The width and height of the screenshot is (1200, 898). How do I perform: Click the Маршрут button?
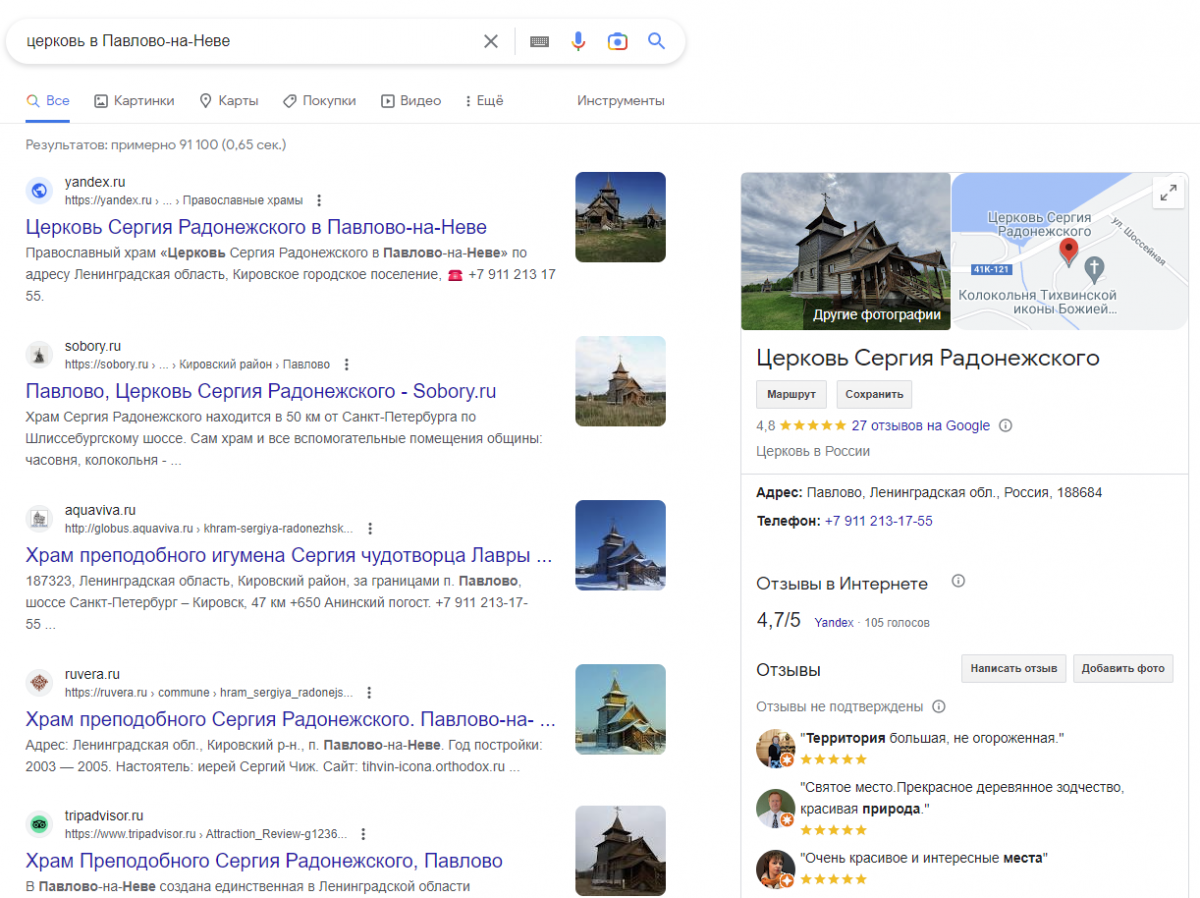(791, 394)
